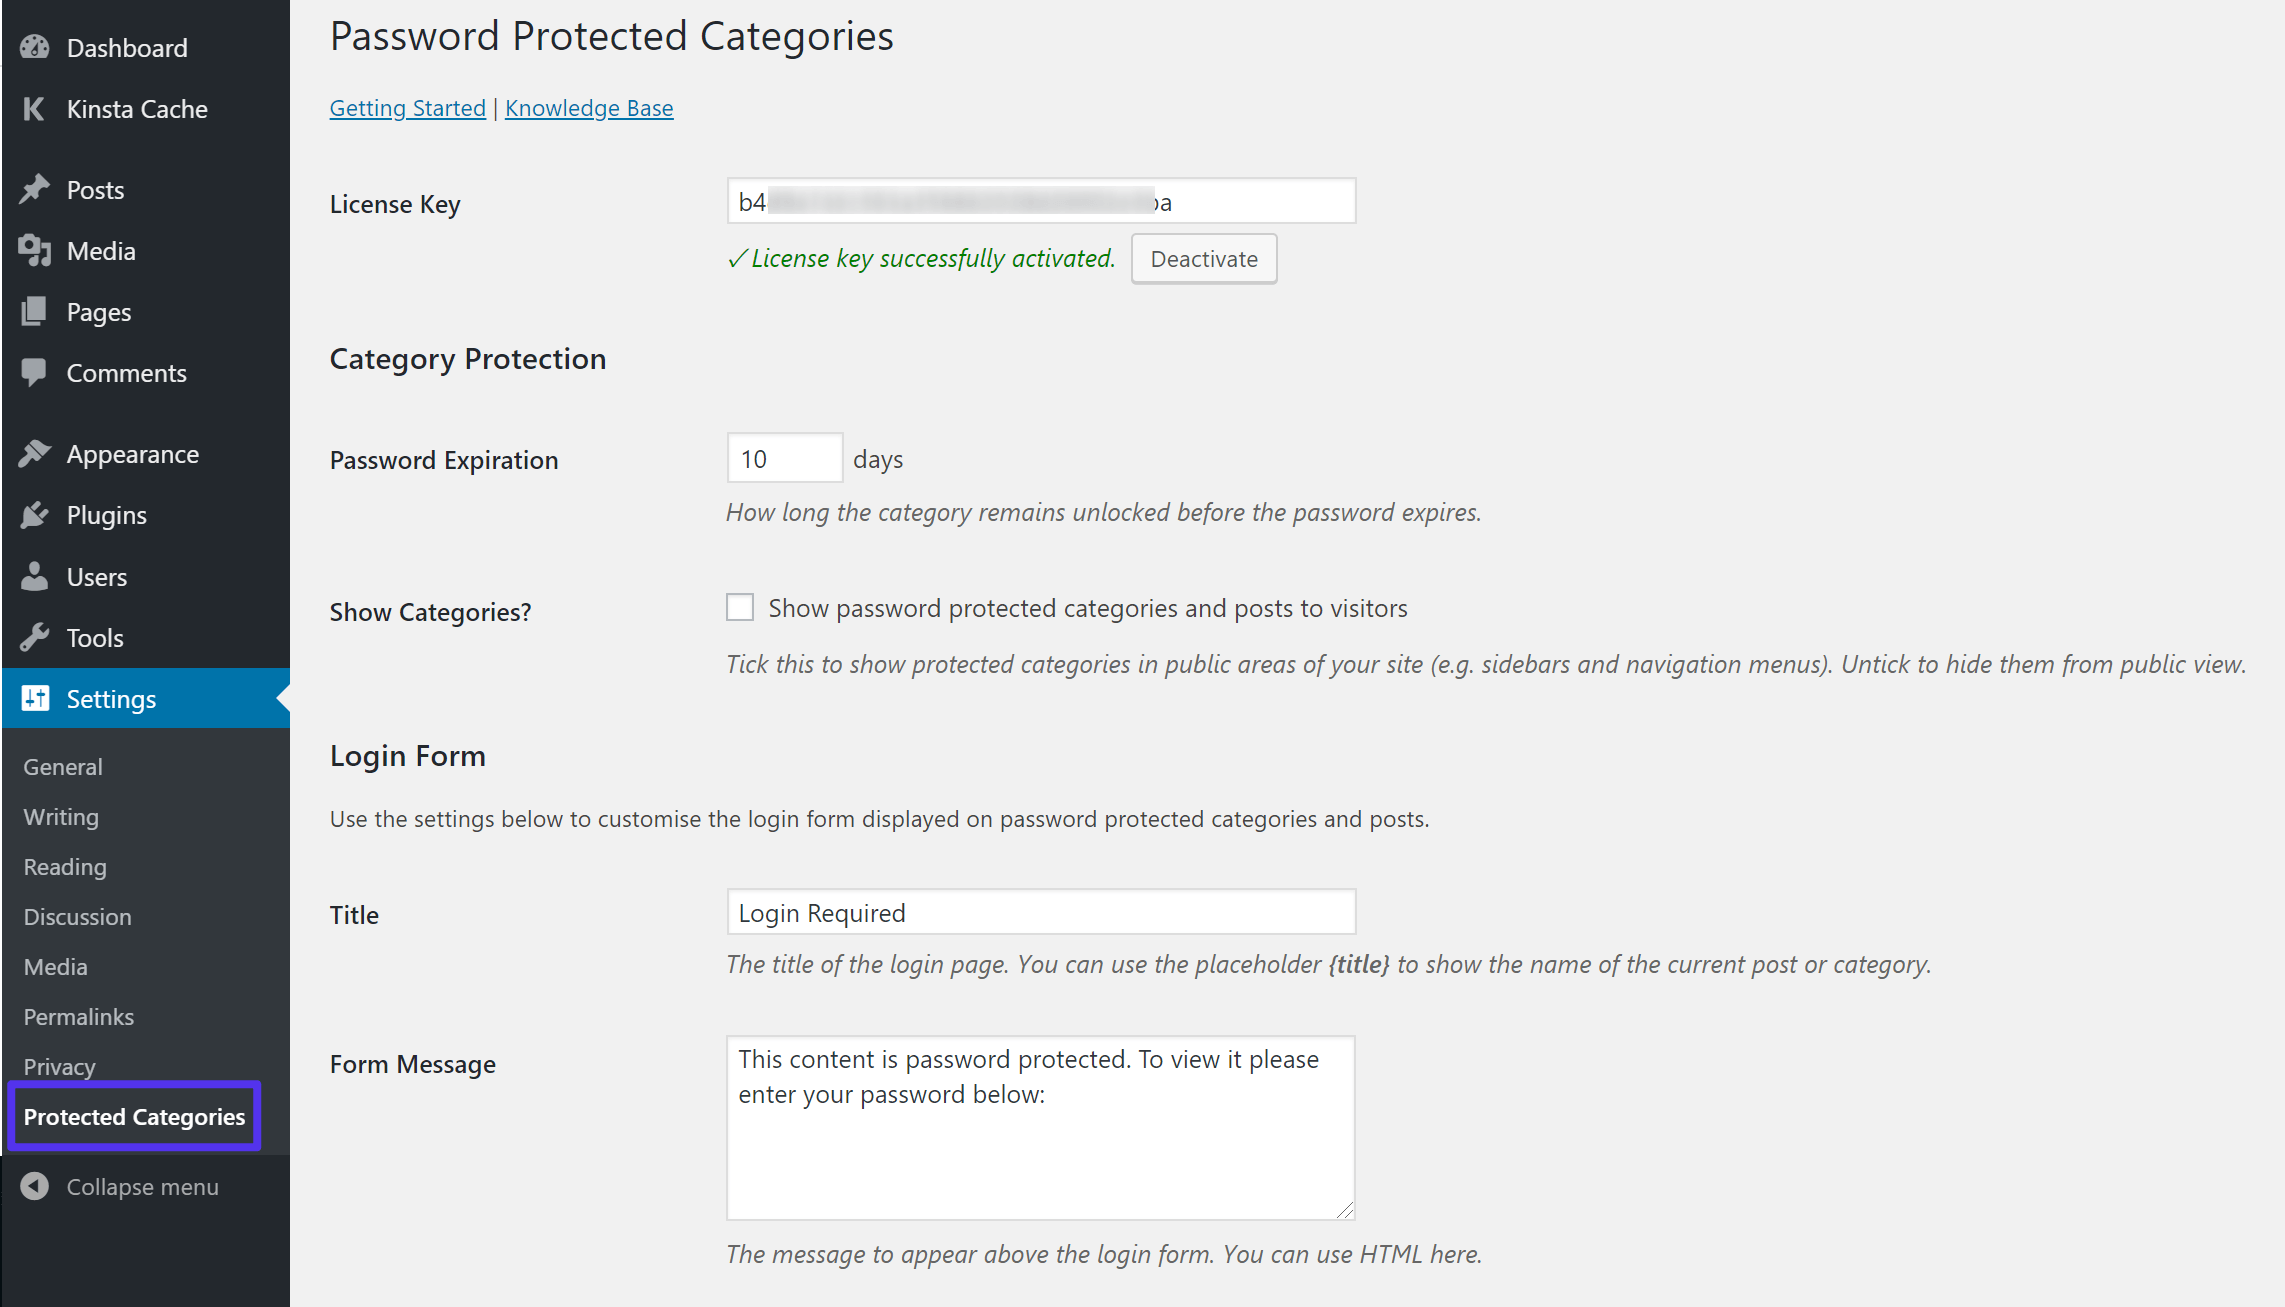Toggle Show password protected categories checkbox
2285x1307 pixels.
click(x=738, y=607)
